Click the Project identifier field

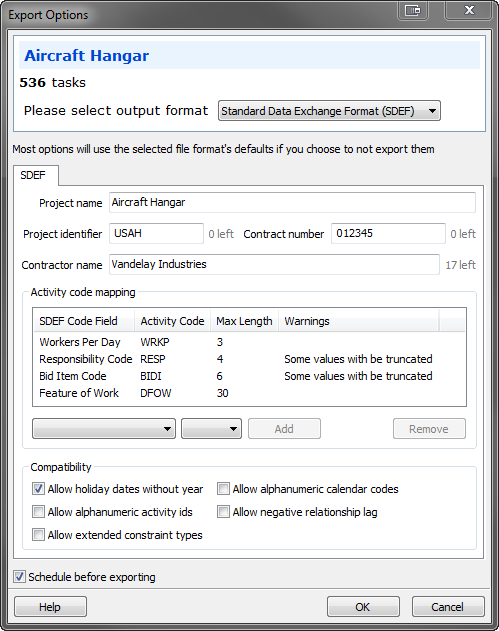[x=156, y=233]
